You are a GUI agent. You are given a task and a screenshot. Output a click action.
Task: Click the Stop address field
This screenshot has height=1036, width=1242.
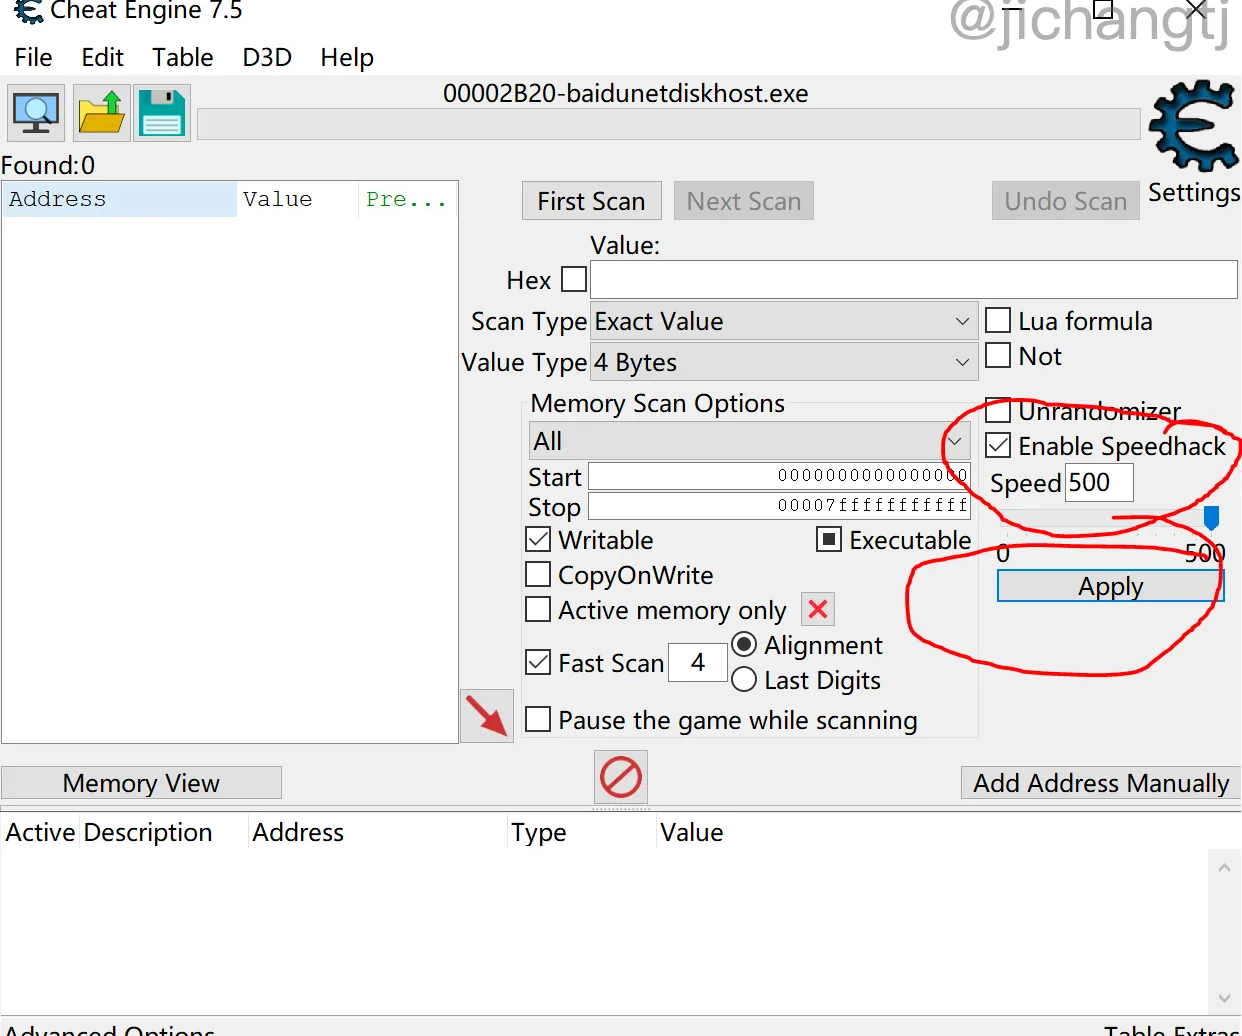click(x=779, y=505)
